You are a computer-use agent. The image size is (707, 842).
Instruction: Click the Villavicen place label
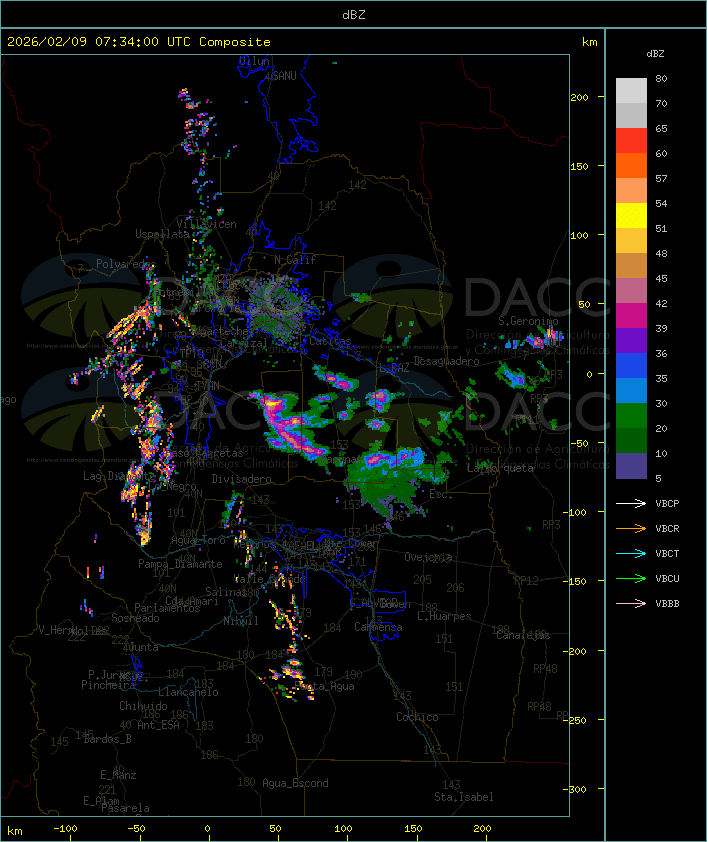[206, 224]
